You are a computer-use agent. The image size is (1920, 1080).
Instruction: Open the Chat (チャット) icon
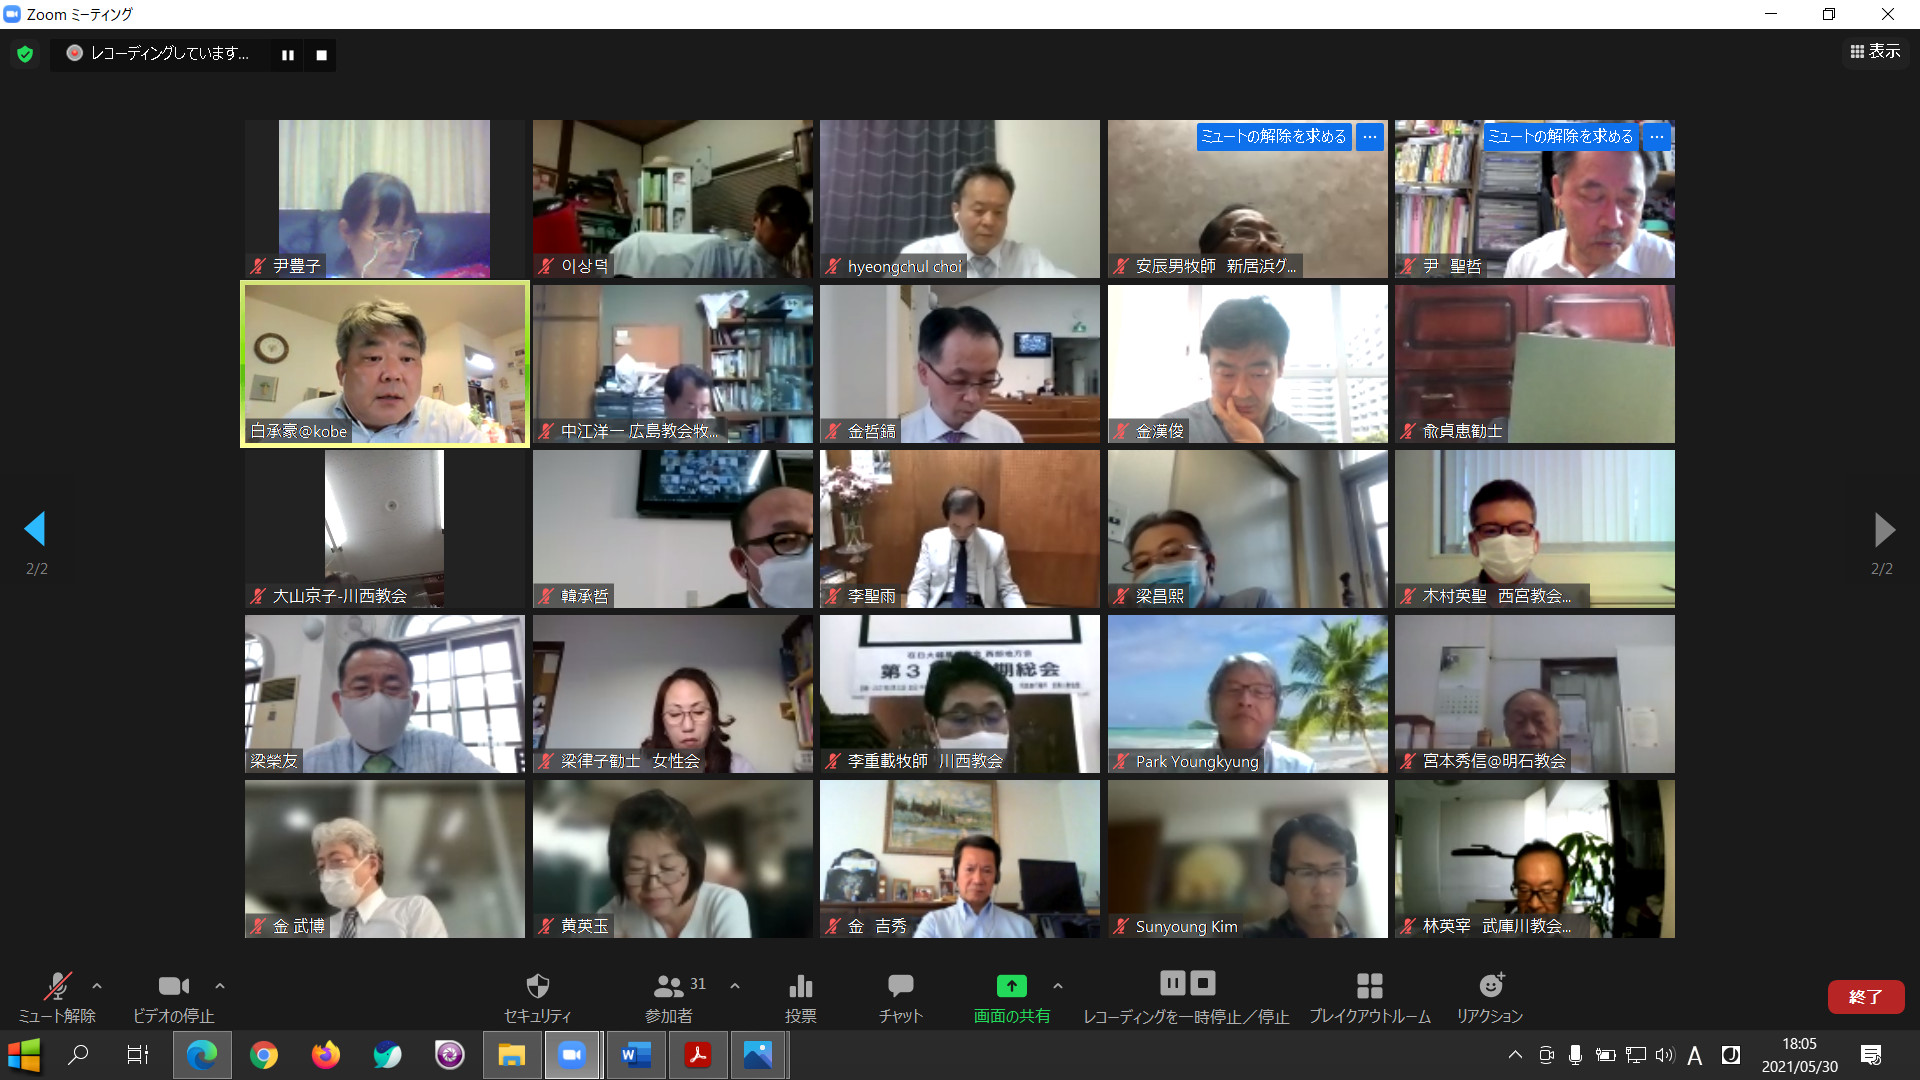coord(900,987)
